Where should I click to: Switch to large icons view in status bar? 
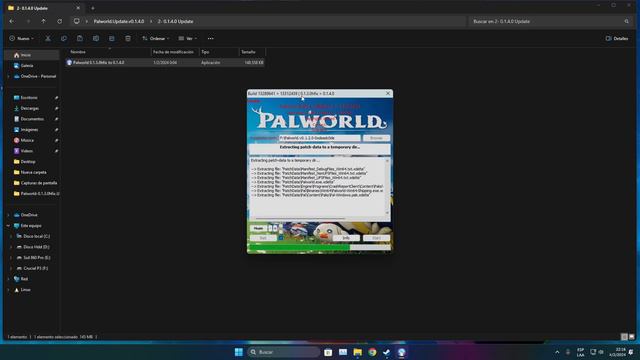632,337
